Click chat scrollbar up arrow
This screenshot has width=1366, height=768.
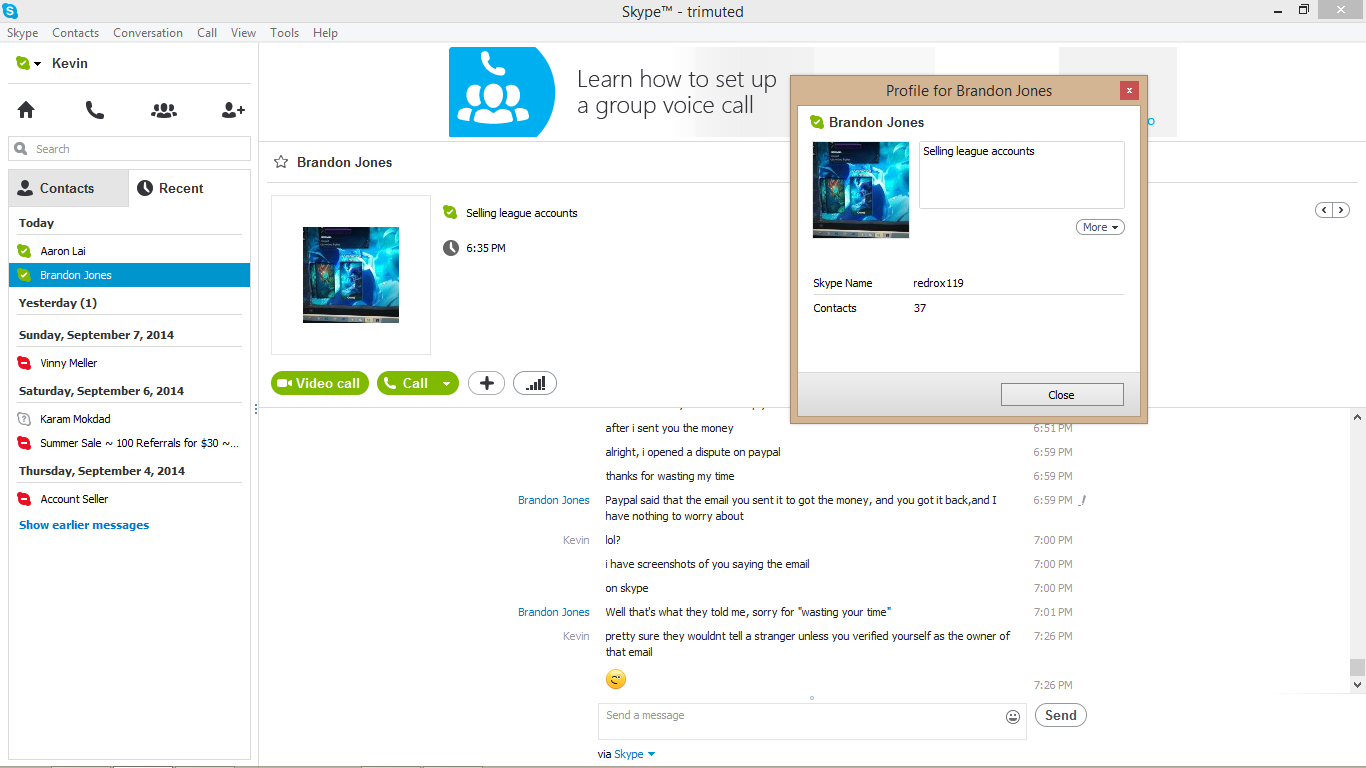1357,417
